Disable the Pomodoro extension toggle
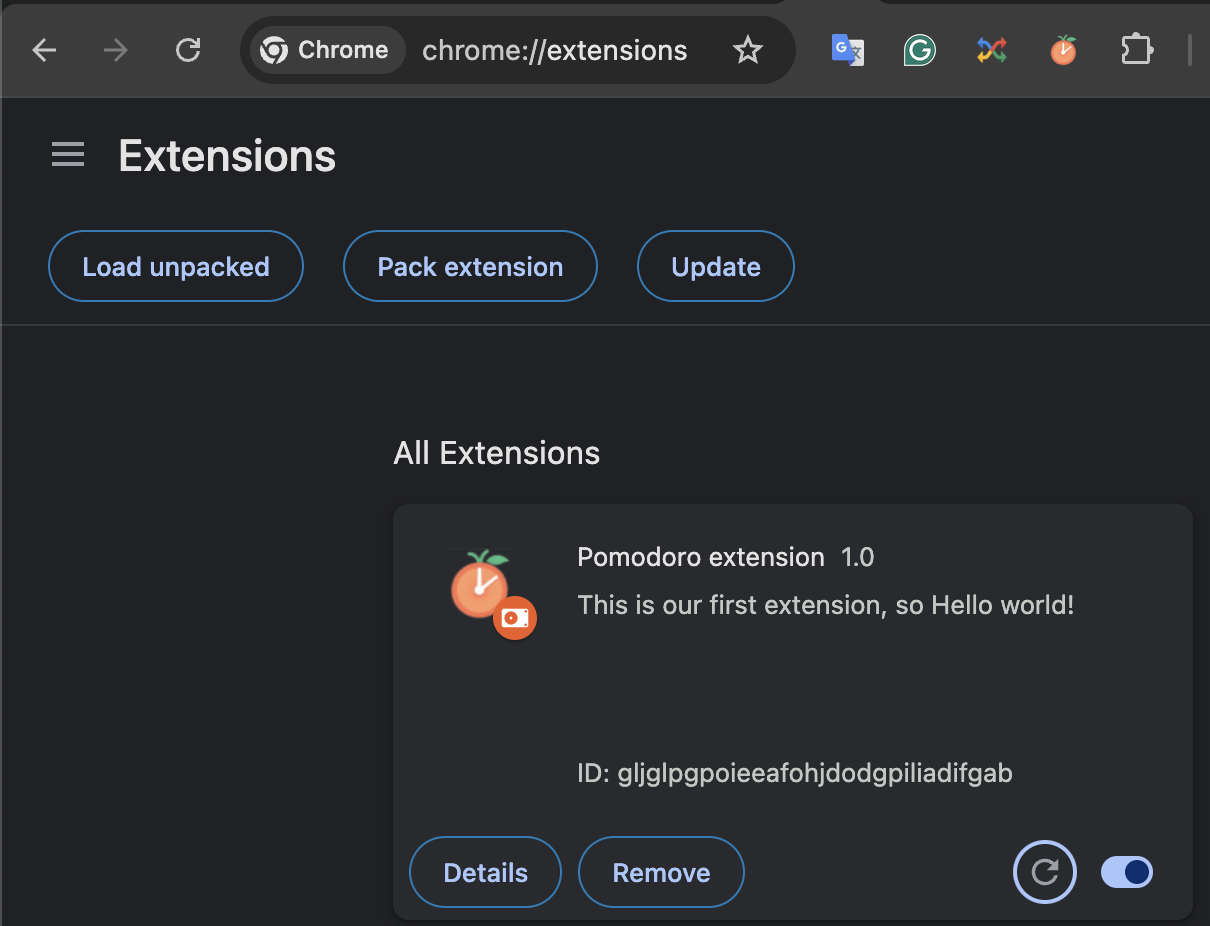This screenshot has width=1210, height=926. (x=1127, y=873)
